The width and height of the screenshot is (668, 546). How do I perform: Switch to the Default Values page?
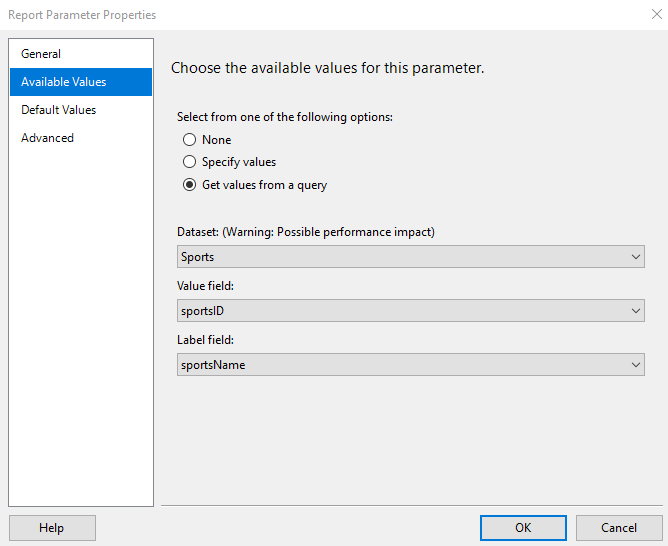pos(58,110)
